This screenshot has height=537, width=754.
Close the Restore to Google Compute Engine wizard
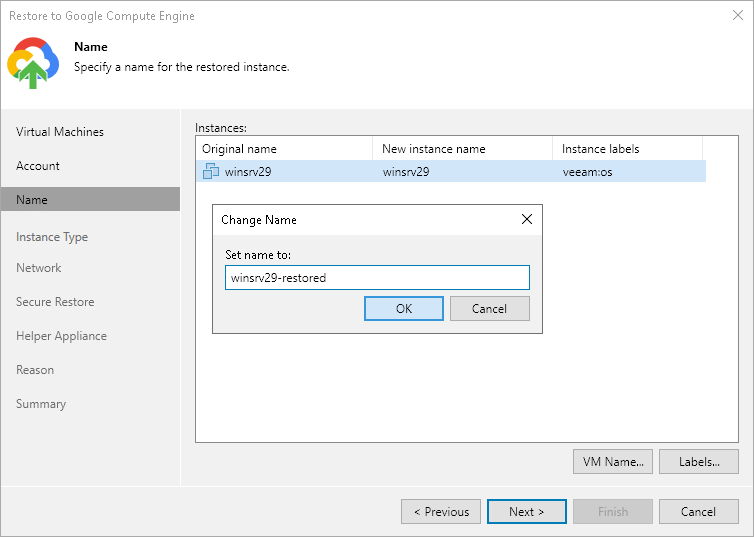tap(738, 15)
